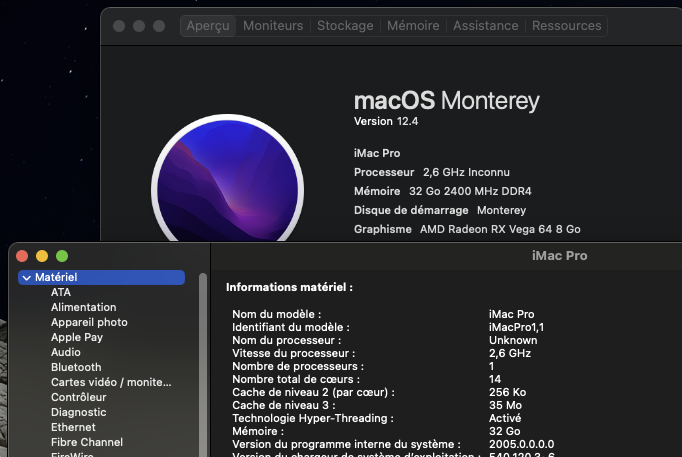Click the firmware version 2005.0.0.0.0 value
682x457 pixels.
[x=522, y=444]
